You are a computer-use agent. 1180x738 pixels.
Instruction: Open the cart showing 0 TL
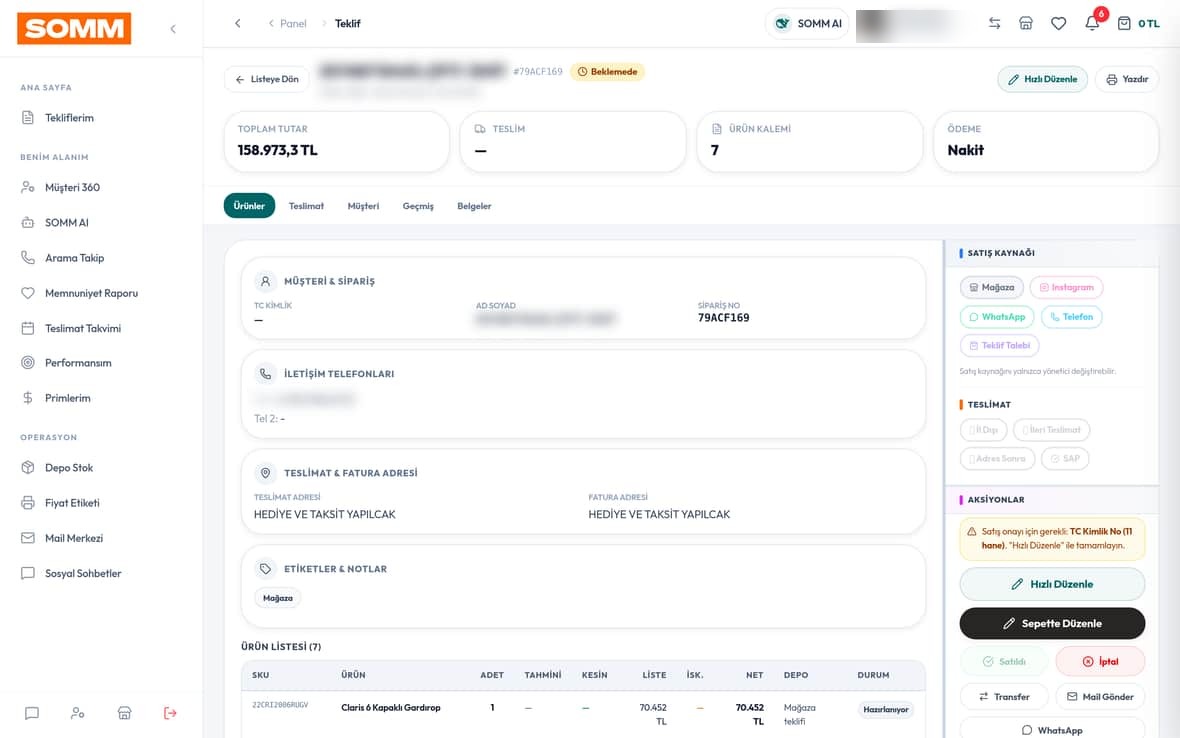tap(1138, 23)
